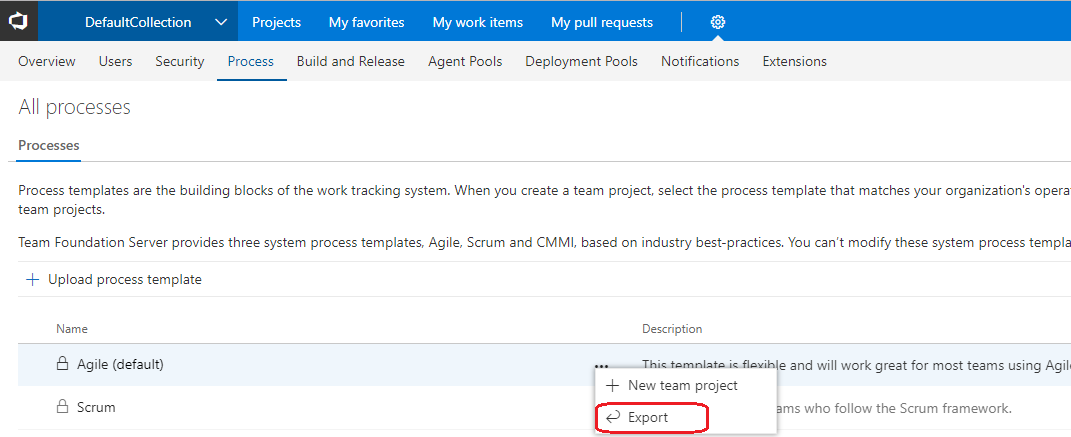Go to the Agent Pools tab

click(x=465, y=61)
